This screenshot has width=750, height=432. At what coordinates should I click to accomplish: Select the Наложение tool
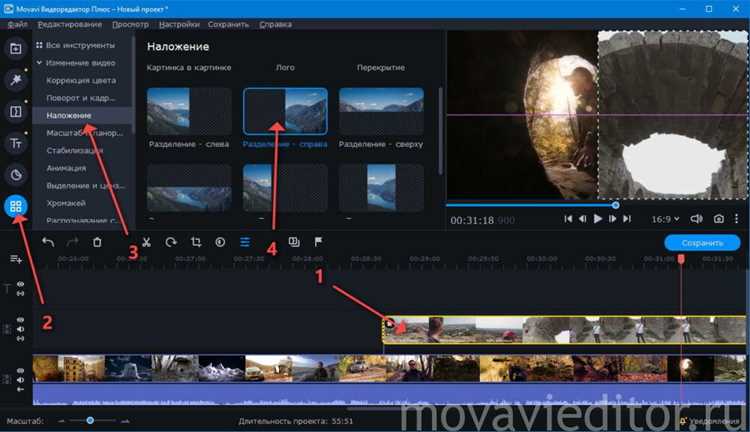(69, 115)
